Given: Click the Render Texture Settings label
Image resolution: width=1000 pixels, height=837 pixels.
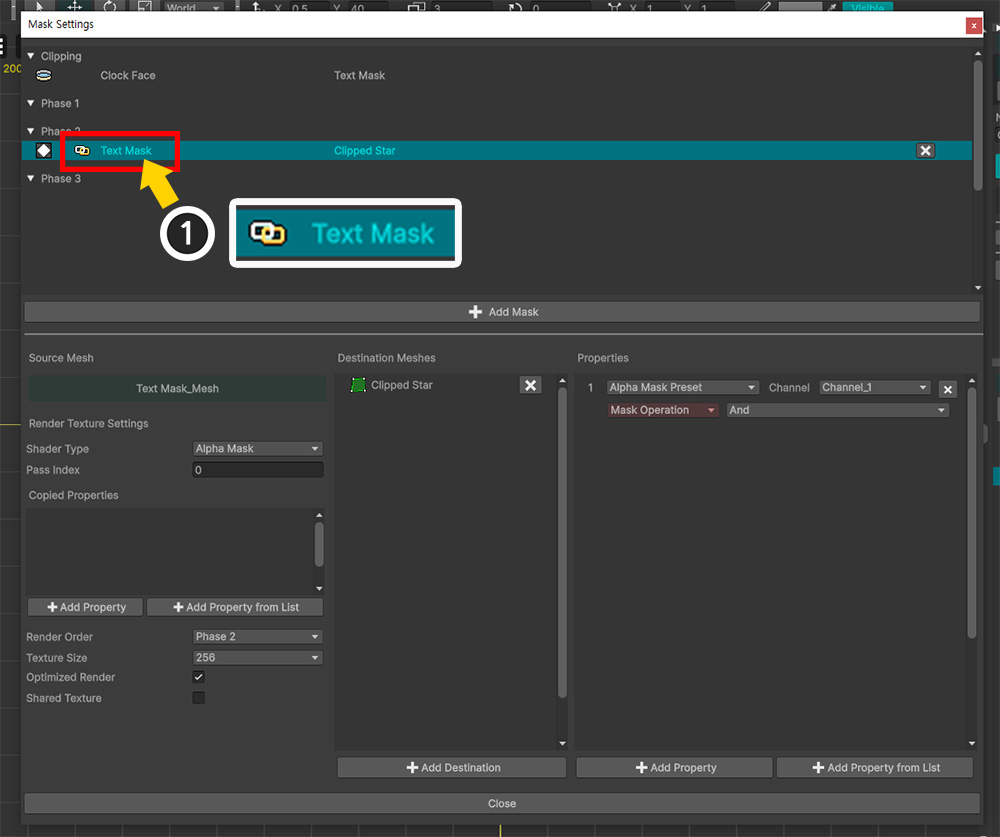Looking at the screenshot, I should 89,424.
